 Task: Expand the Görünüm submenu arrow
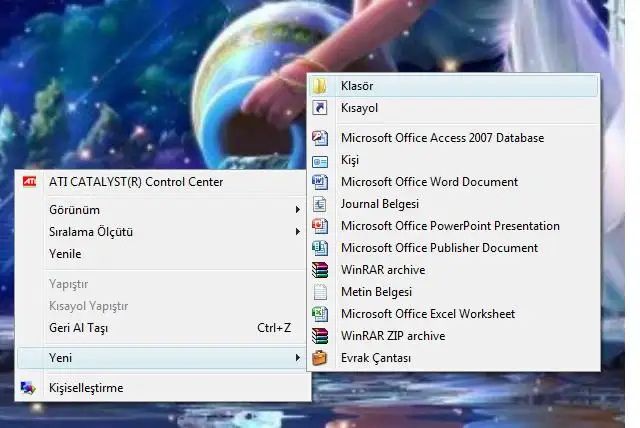298,210
